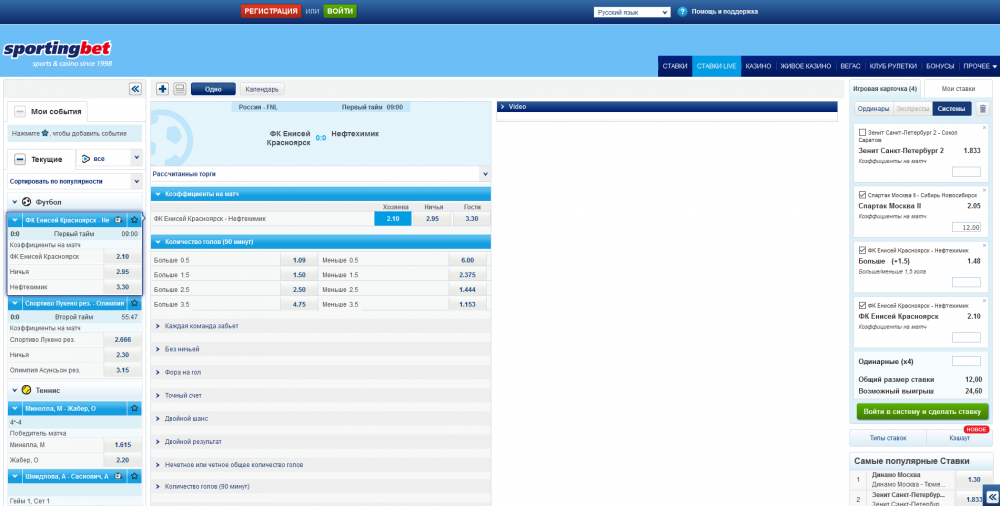The image size is (1000, 506).
Task: Click the ВОЙТИ button
Action: [340, 11]
